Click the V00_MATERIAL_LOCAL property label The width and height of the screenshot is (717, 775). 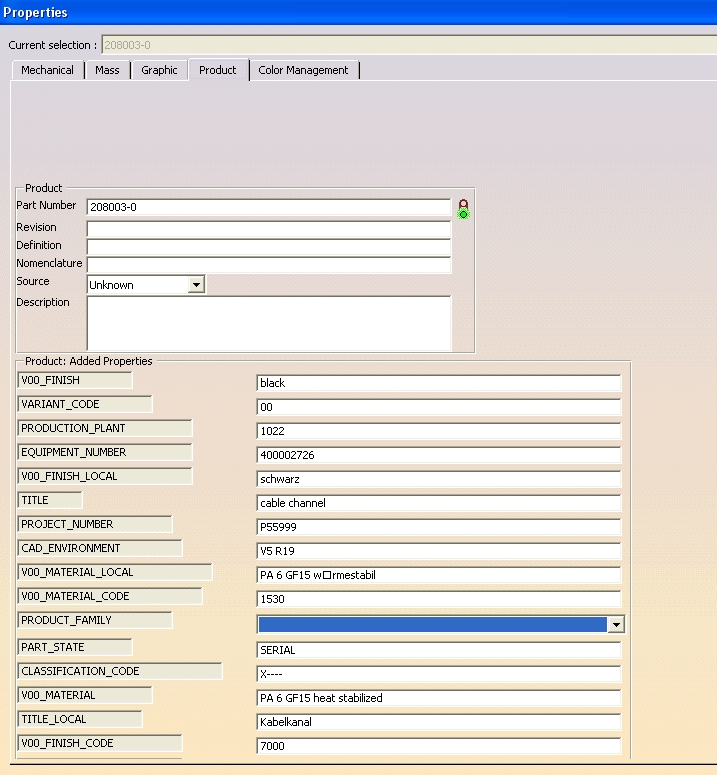click(115, 572)
